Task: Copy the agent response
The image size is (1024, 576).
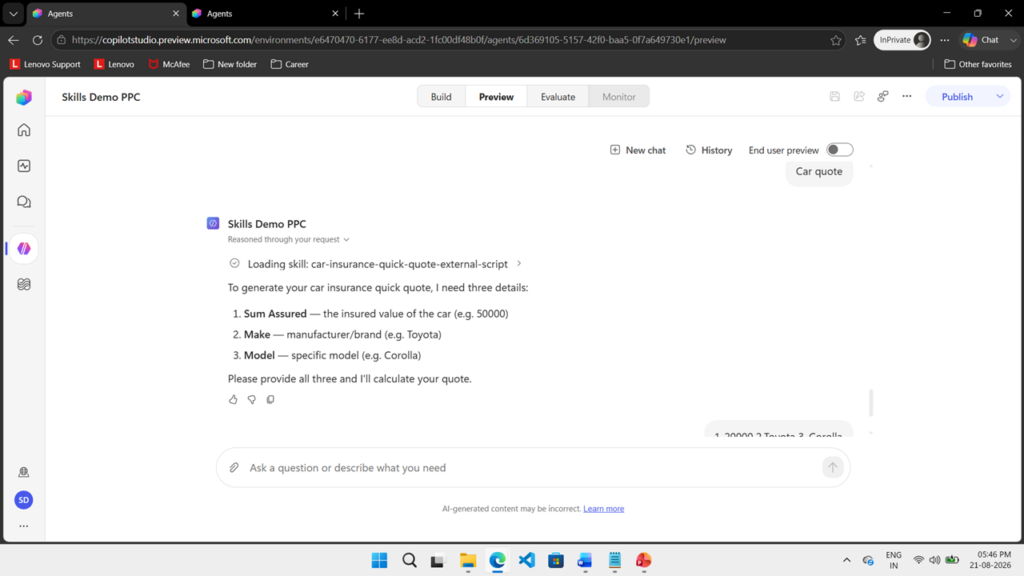Action: [x=270, y=400]
